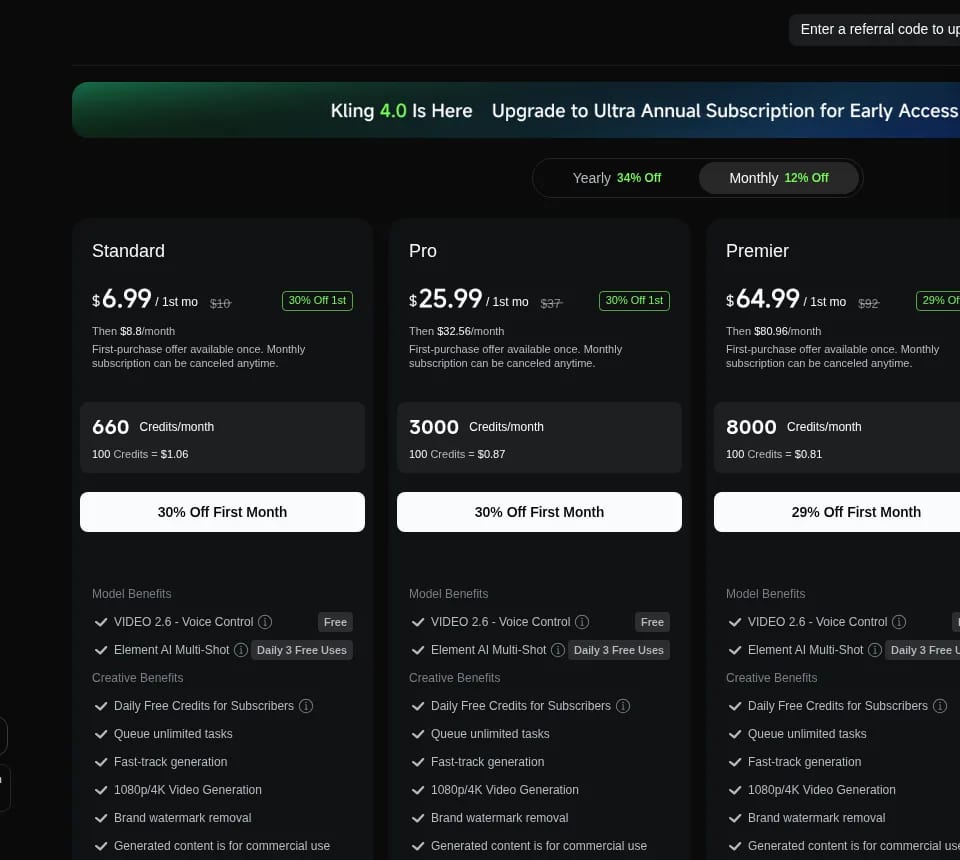Screen dimensions: 960x860
Task: Click Premier plan 29% Off First Month button
Action: 837,512
